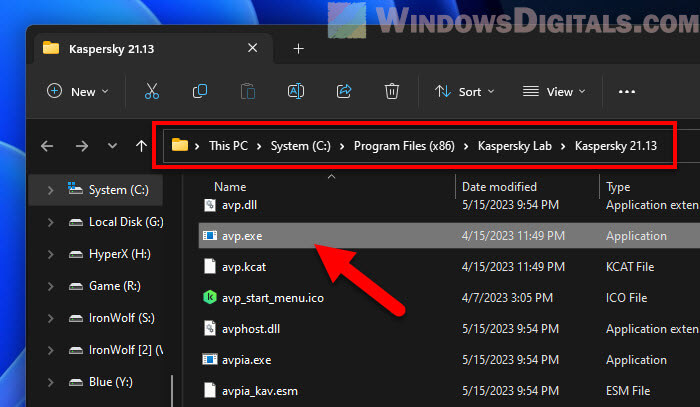Select IronWolf (S:) in sidebar

pyautogui.click(x=121, y=318)
